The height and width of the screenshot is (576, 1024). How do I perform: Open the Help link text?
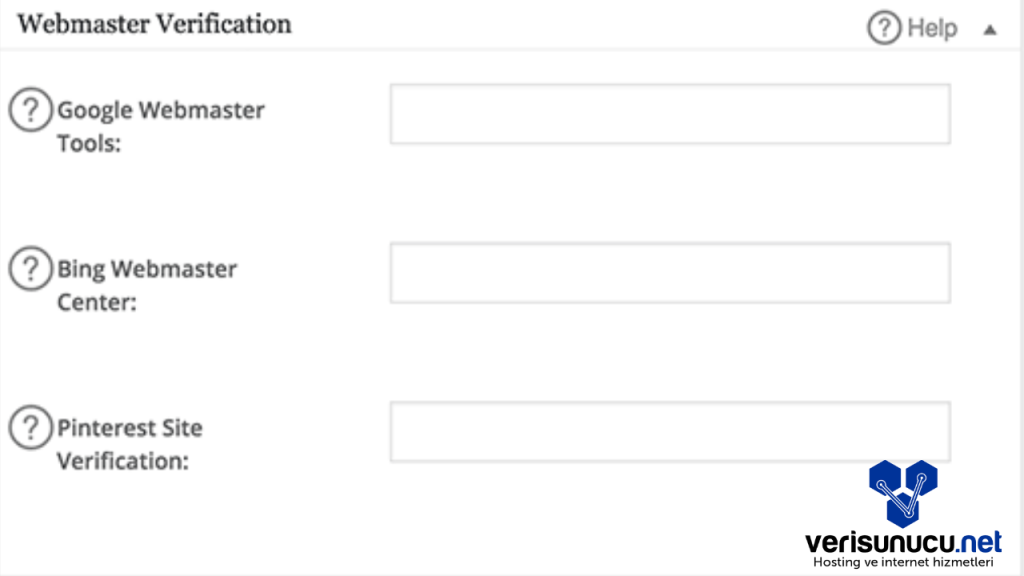click(932, 28)
